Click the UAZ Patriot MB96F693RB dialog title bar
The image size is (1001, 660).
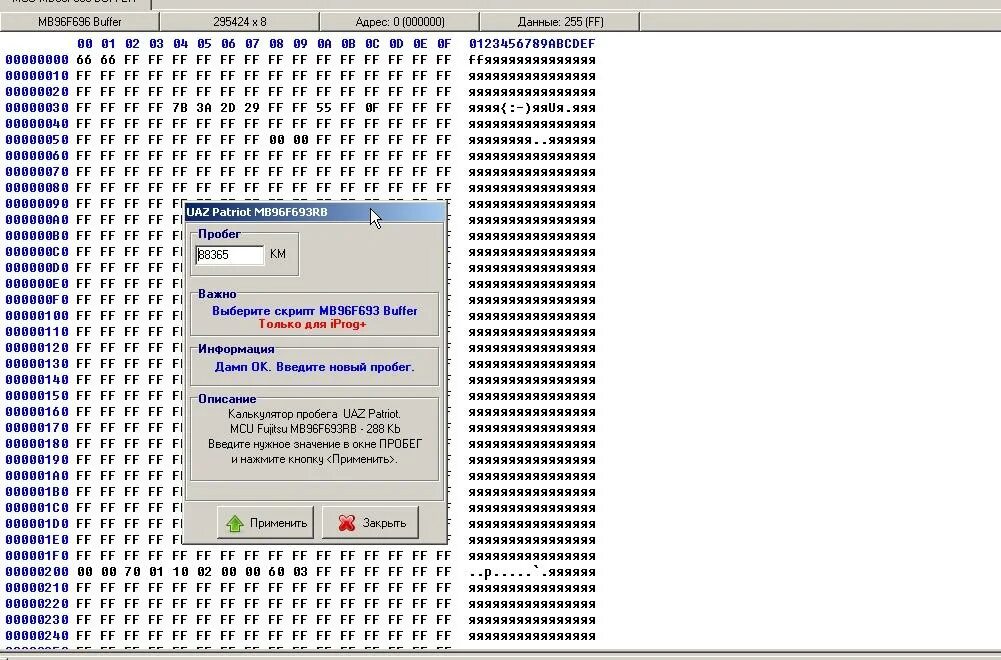point(315,212)
